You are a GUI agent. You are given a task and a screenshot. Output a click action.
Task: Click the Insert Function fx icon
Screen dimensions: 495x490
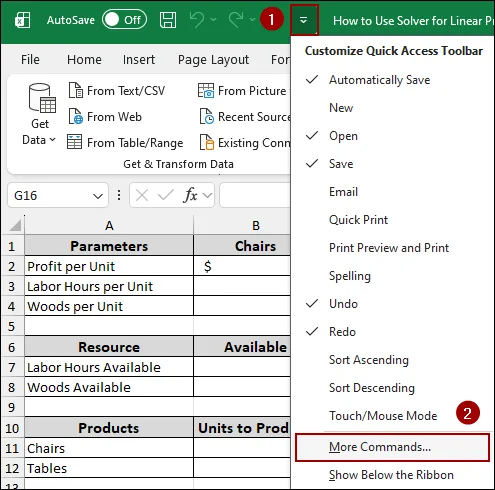[191, 195]
